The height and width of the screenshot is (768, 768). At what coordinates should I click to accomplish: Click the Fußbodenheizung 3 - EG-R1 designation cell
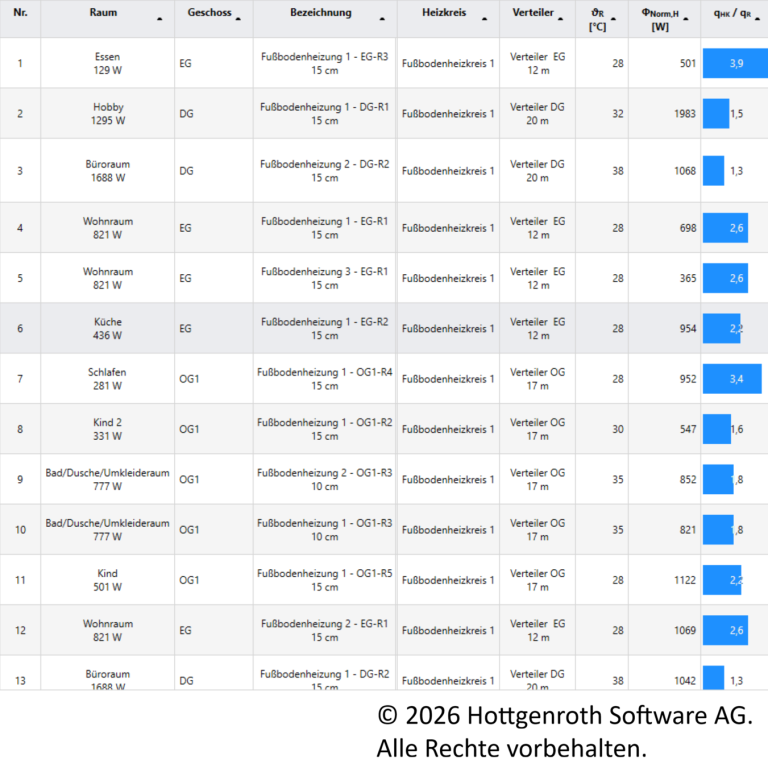pos(324,278)
